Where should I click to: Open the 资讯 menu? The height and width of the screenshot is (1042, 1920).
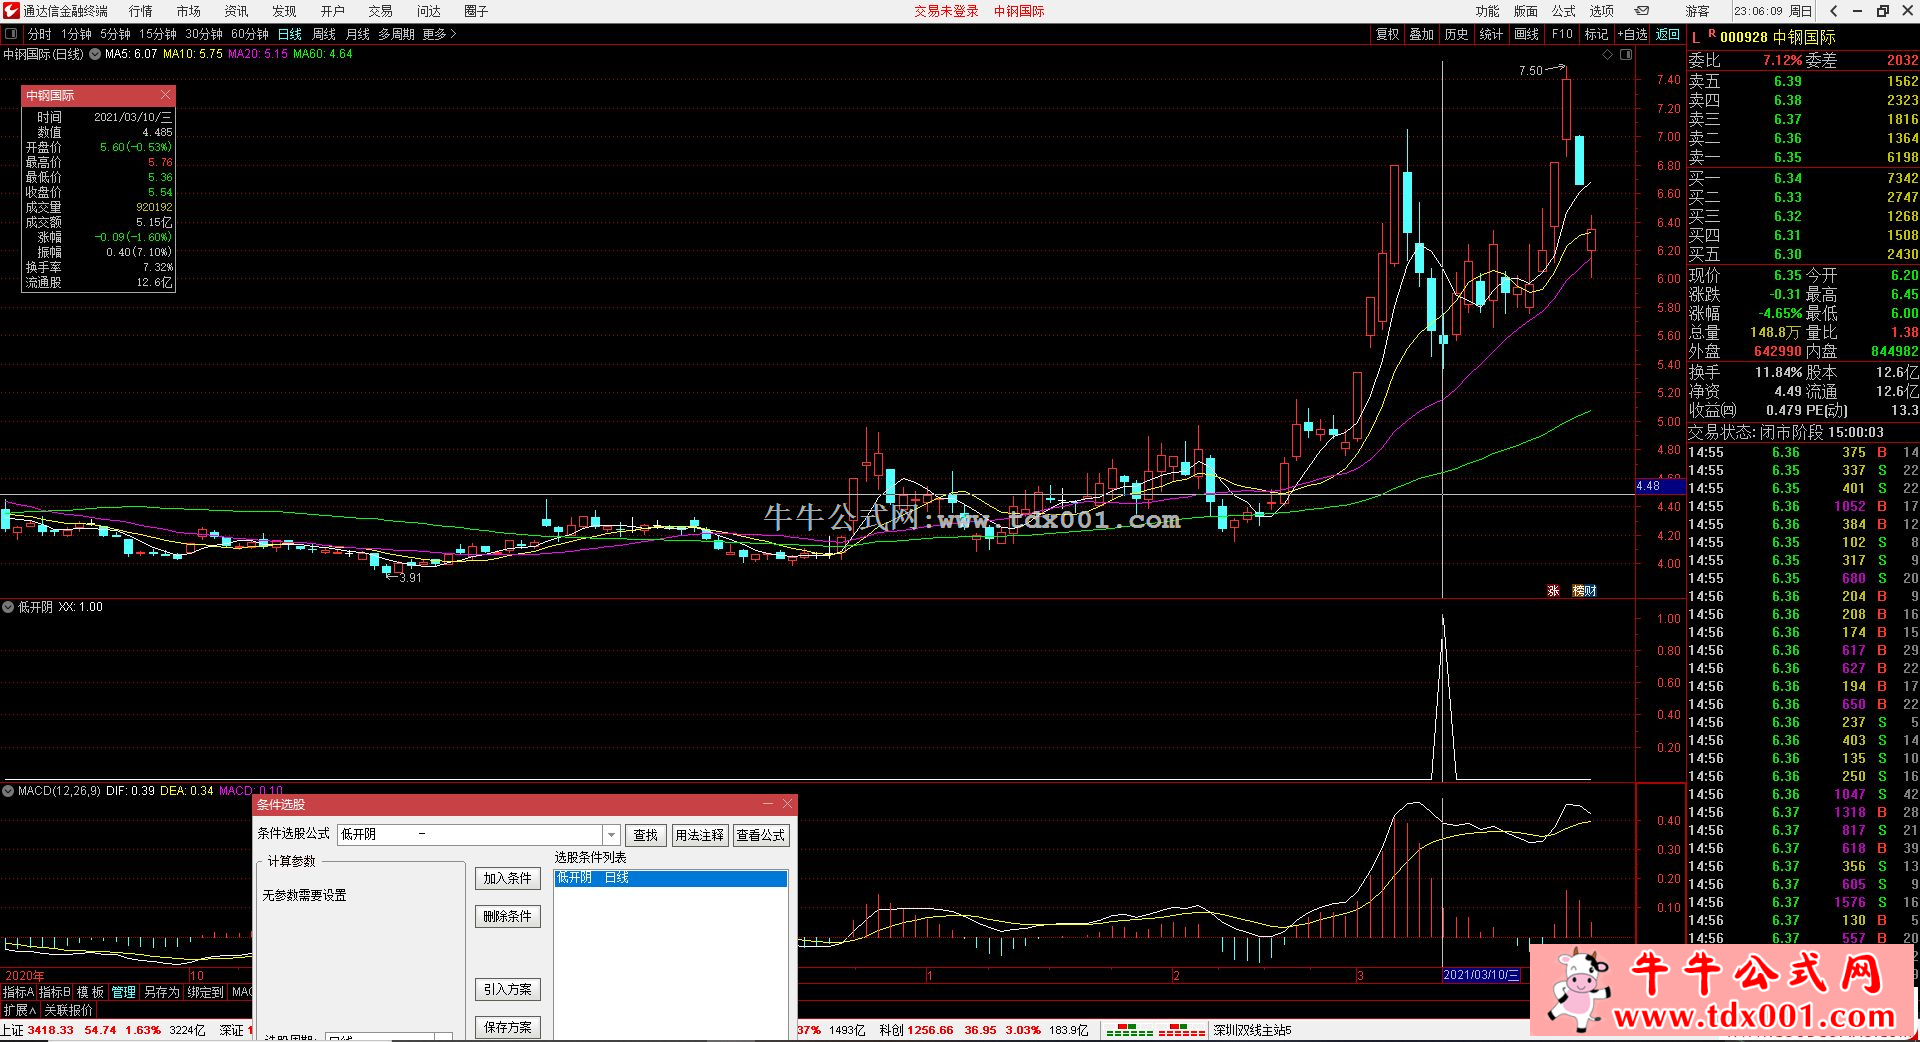pyautogui.click(x=237, y=11)
